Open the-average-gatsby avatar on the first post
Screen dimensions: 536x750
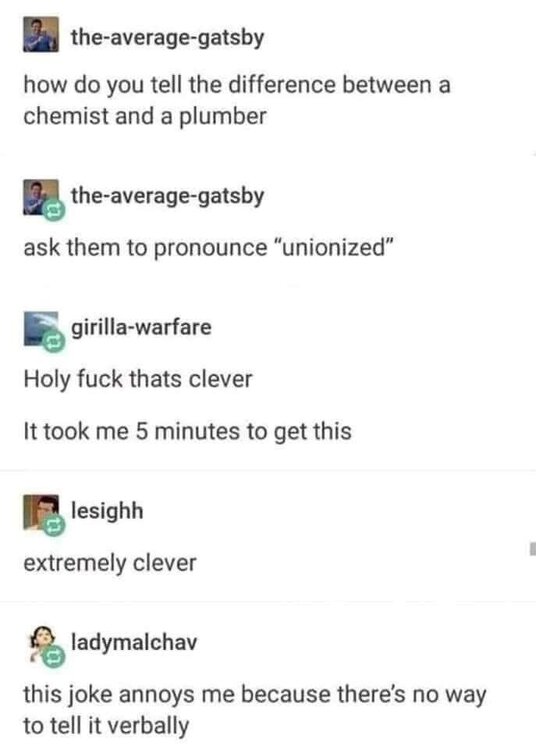pos(41,34)
